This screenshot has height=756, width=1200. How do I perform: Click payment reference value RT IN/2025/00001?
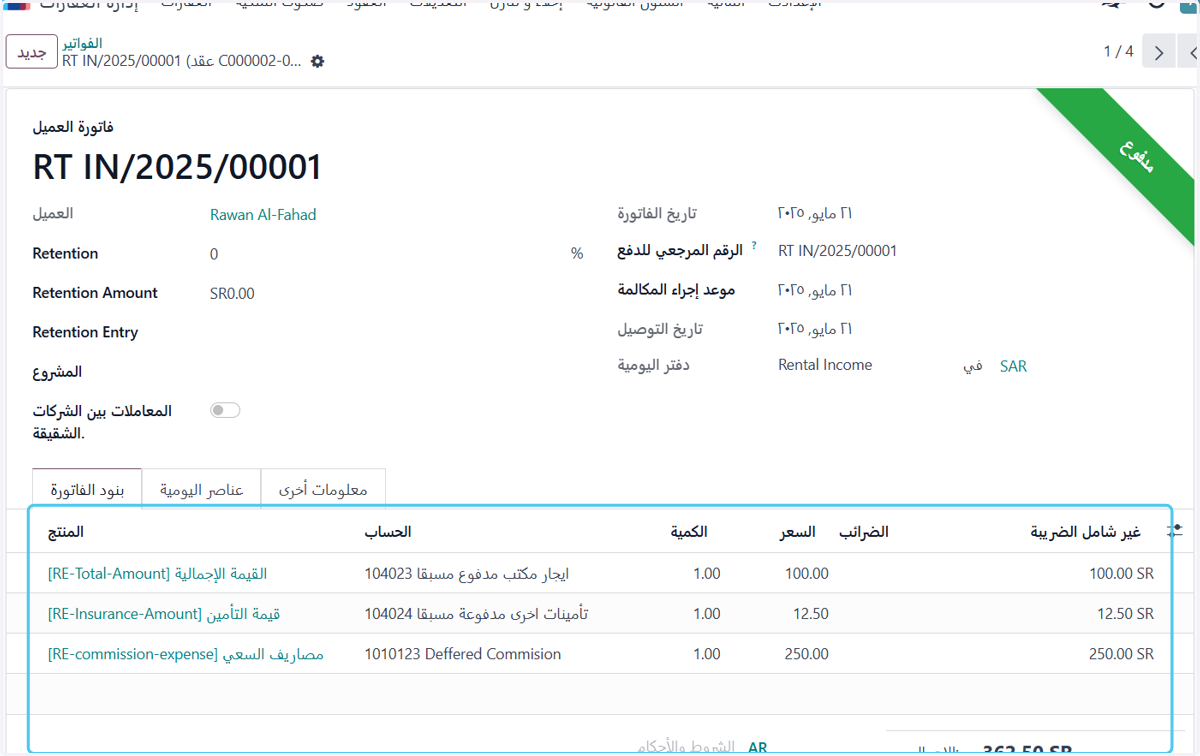(x=837, y=251)
